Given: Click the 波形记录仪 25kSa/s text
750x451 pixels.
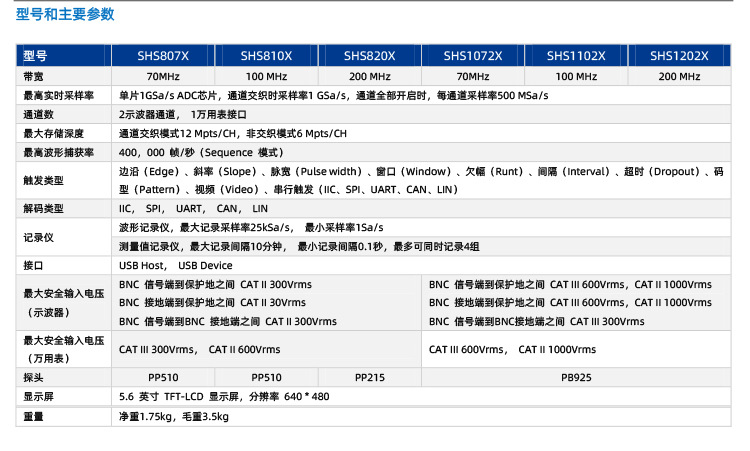Looking at the screenshot, I should 251,228.
